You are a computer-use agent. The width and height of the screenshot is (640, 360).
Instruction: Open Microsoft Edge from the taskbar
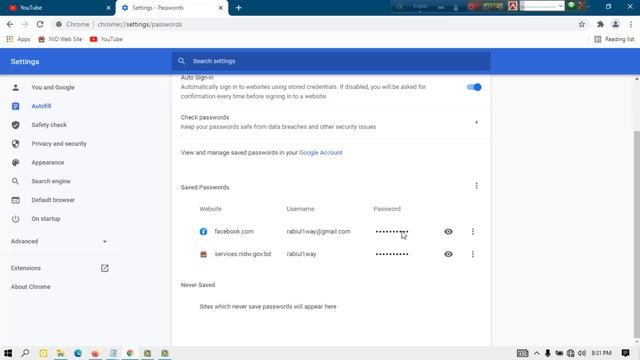point(78,353)
